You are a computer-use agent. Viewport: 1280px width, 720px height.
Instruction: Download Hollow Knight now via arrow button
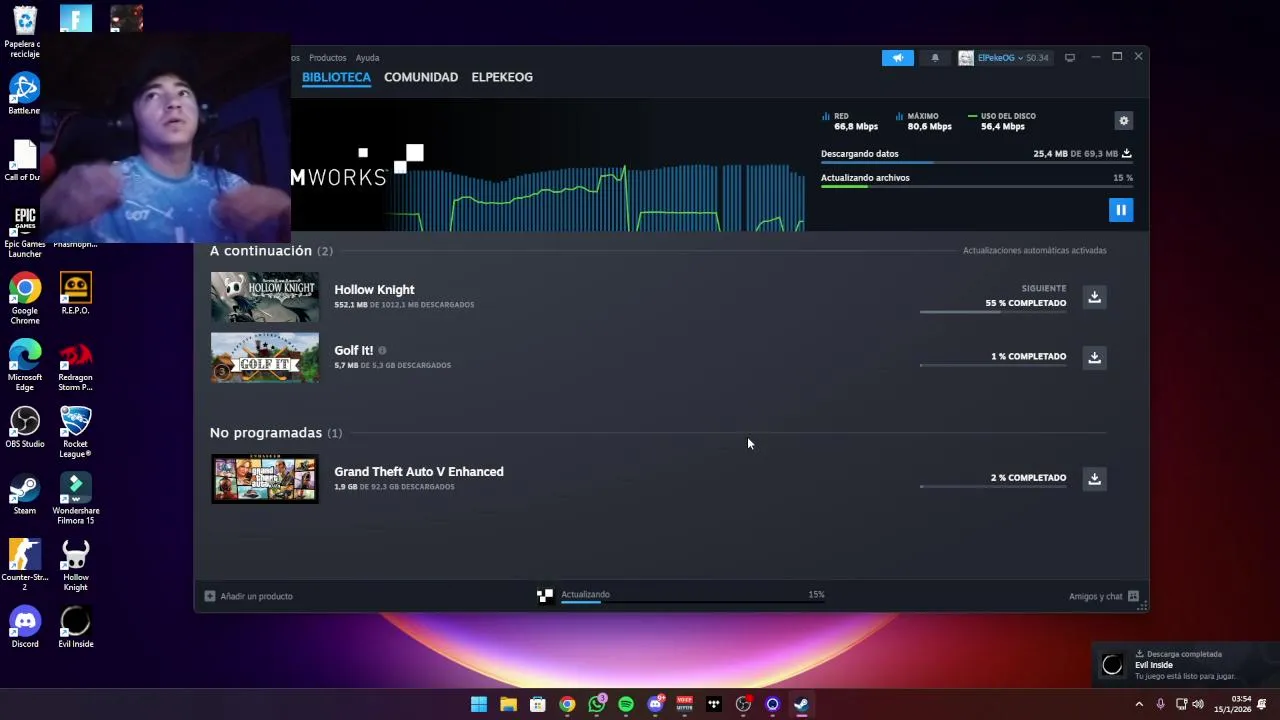pos(1094,297)
